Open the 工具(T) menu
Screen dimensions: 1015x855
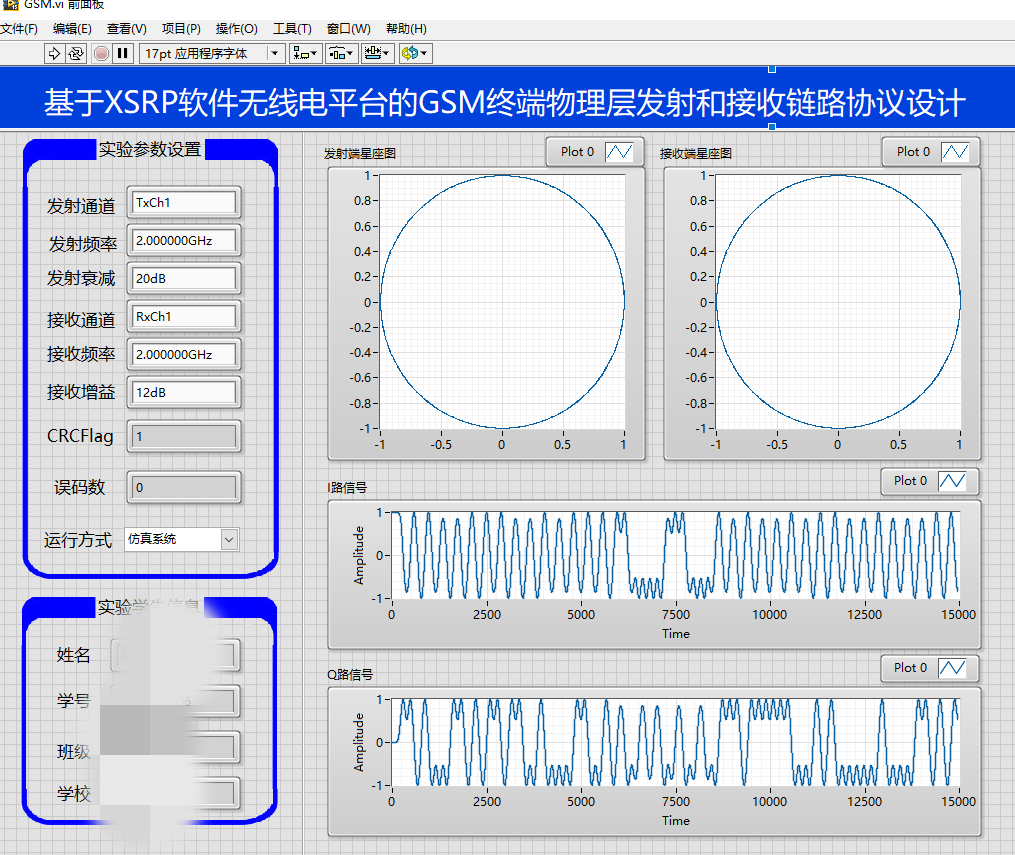pyautogui.click(x=293, y=28)
